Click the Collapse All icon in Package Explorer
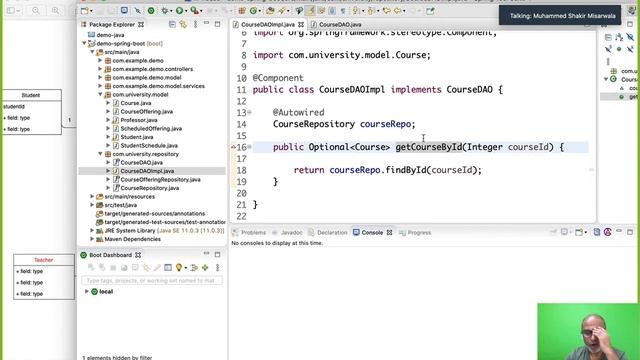Image resolution: width=640 pixels, height=360 pixels. coord(172,24)
